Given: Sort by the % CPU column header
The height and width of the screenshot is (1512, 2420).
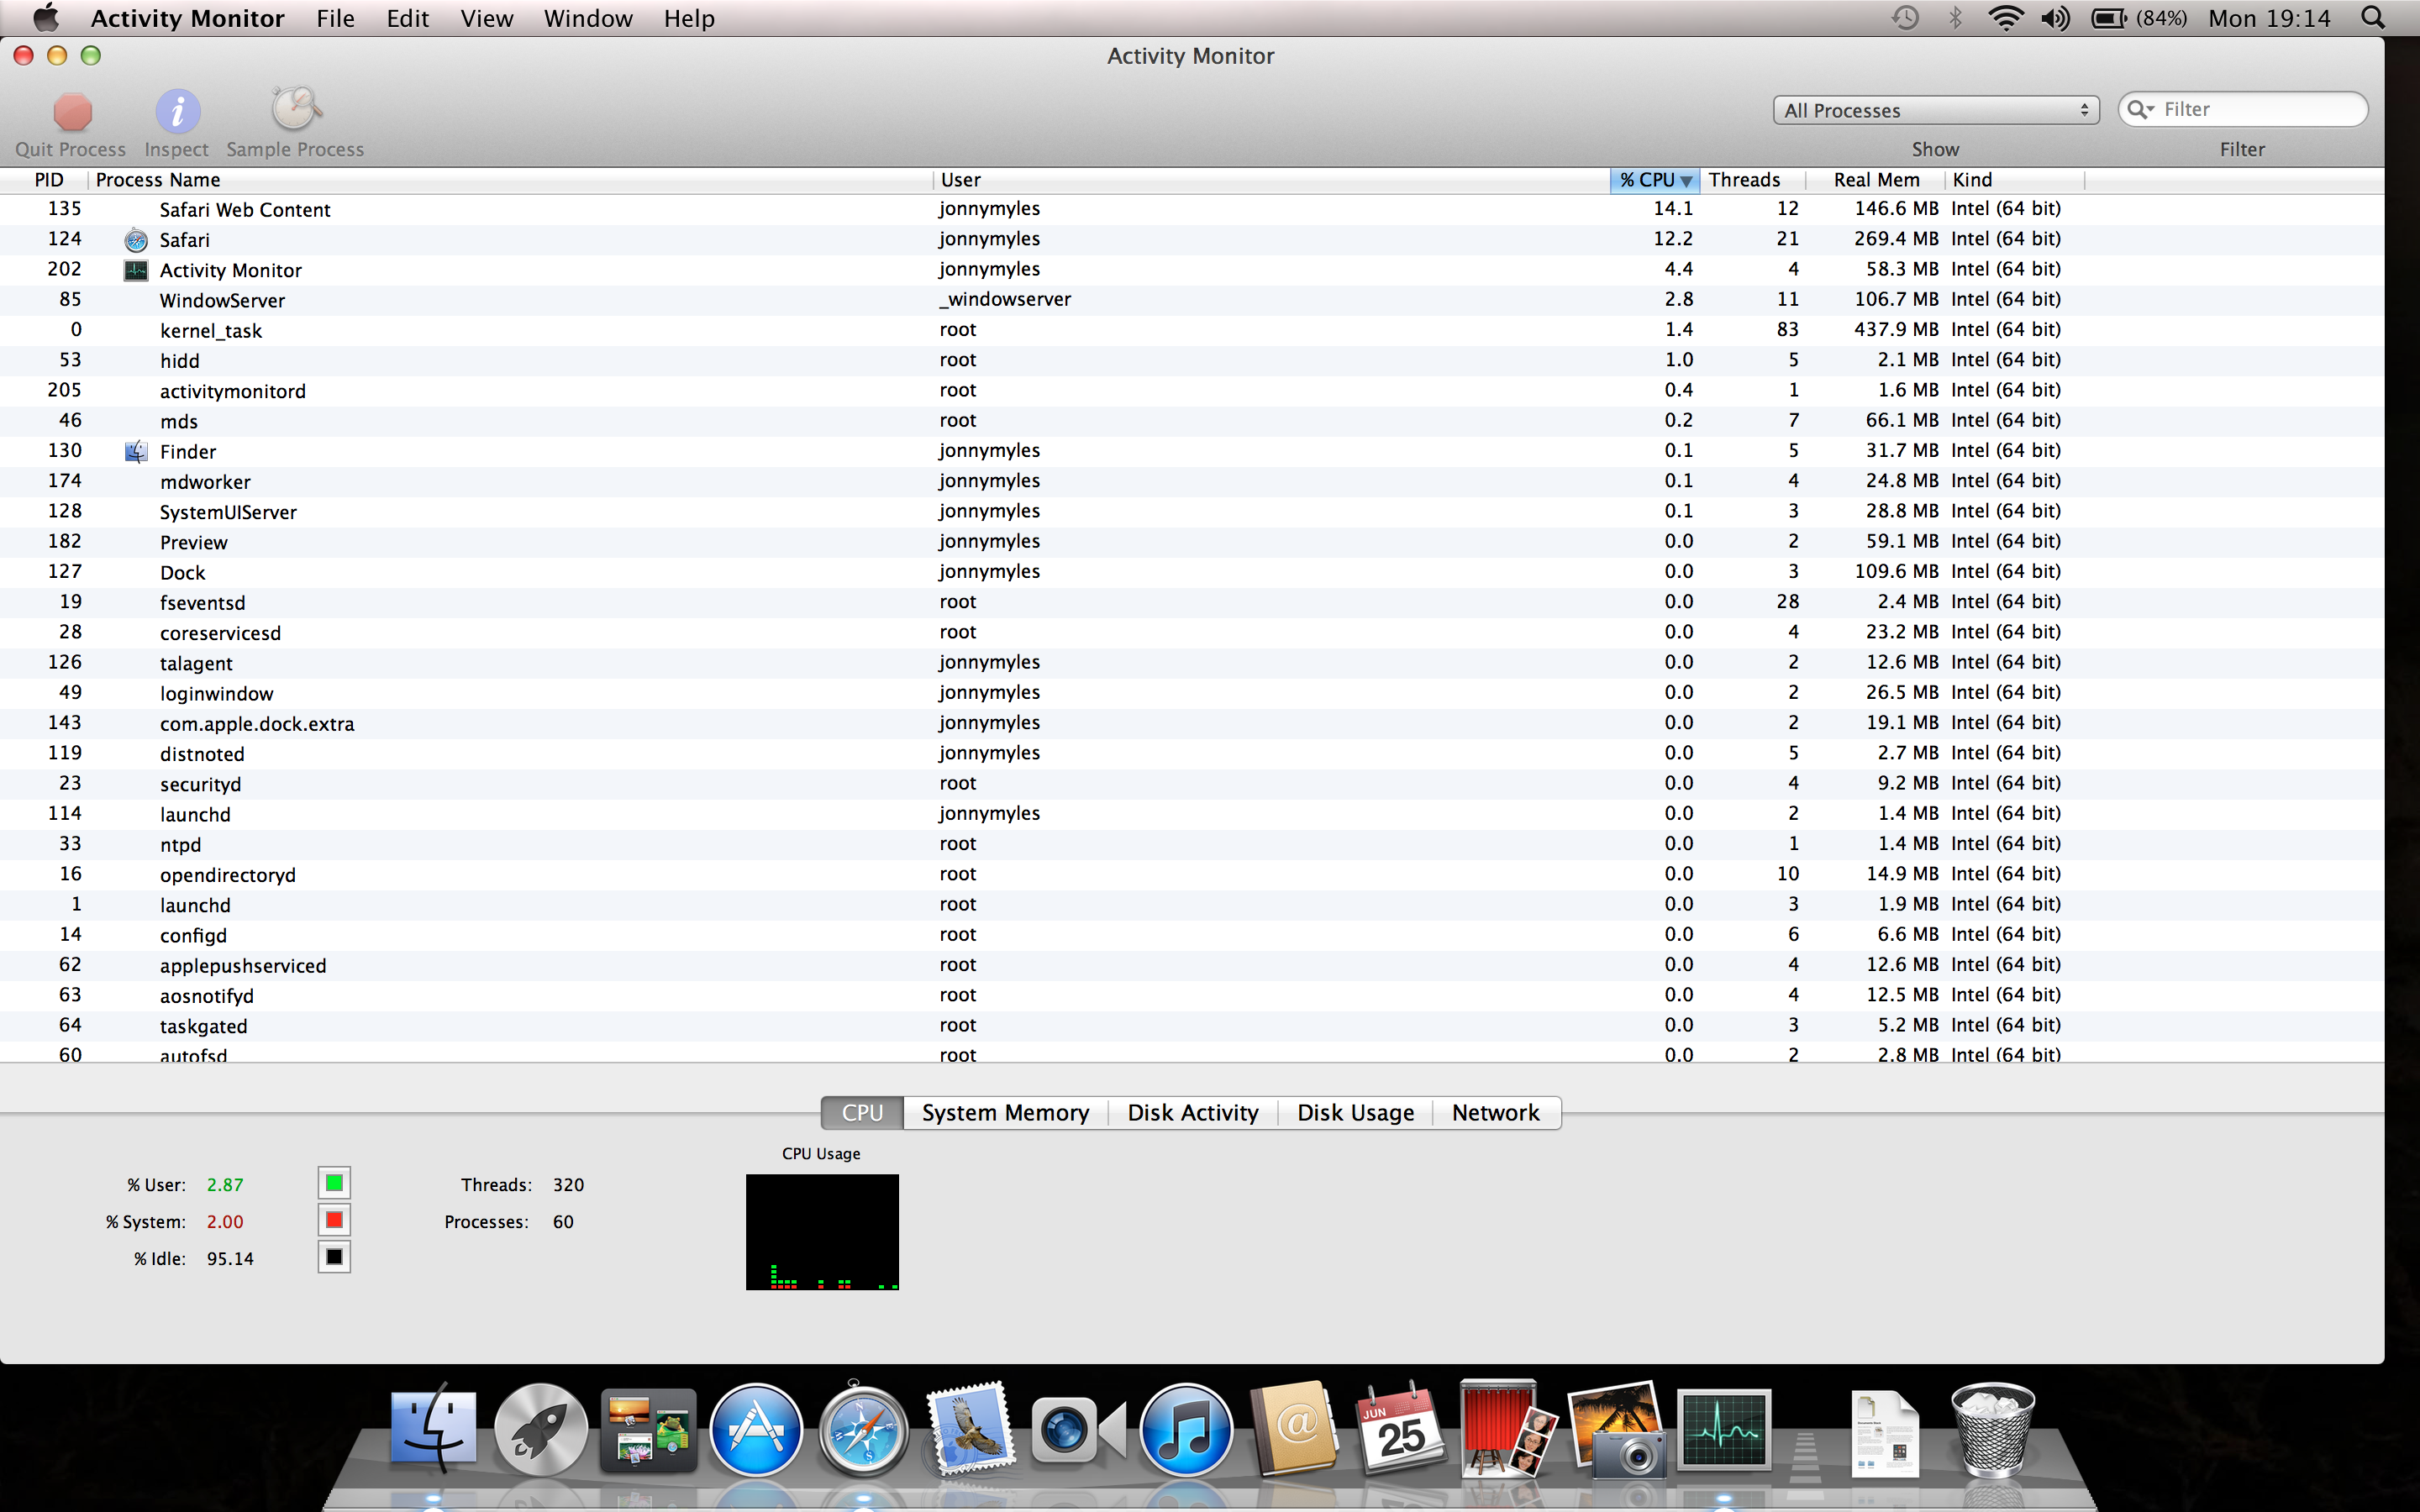Looking at the screenshot, I should 1656,180.
